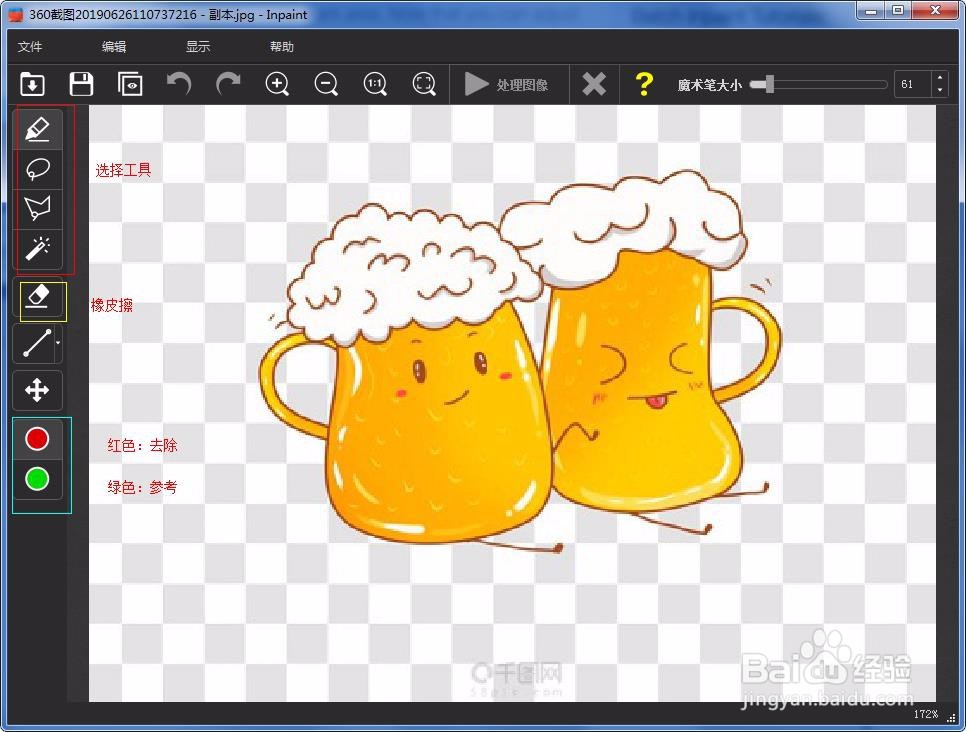This screenshot has height=732, width=966.
Task: Click the yellow help question mark
Action: 644,84
